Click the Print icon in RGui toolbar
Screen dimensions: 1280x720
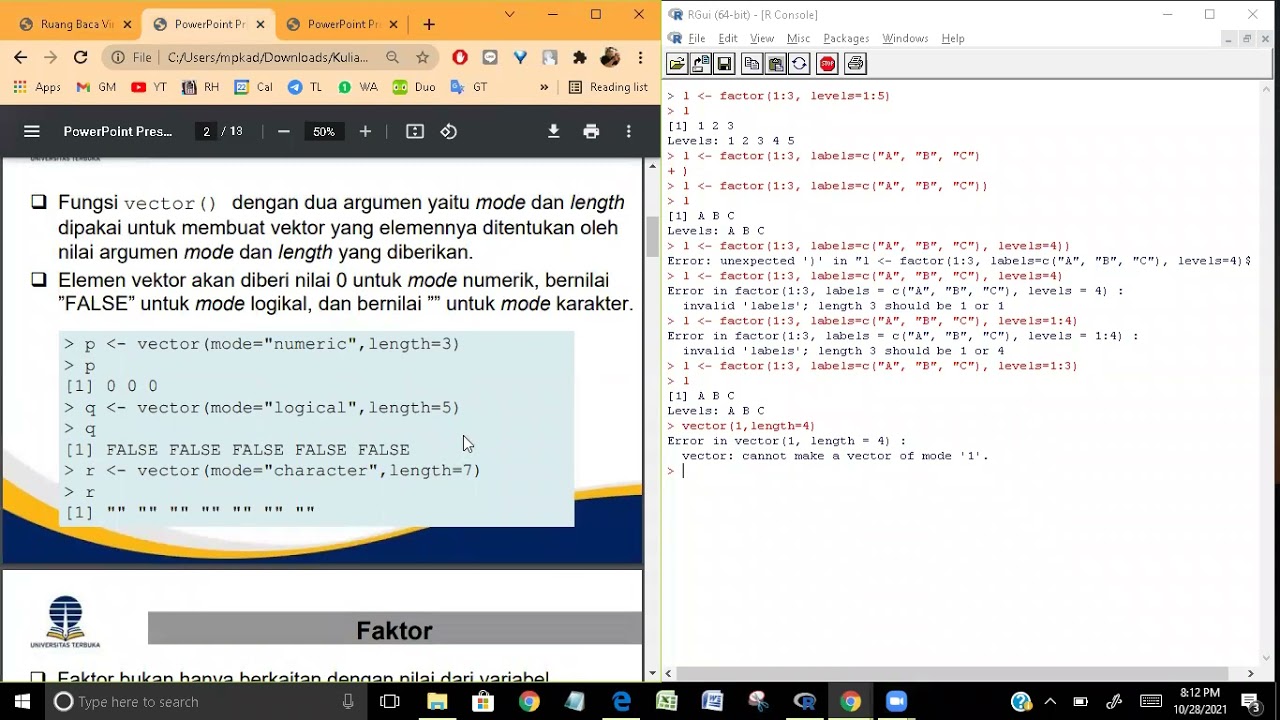tap(855, 64)
